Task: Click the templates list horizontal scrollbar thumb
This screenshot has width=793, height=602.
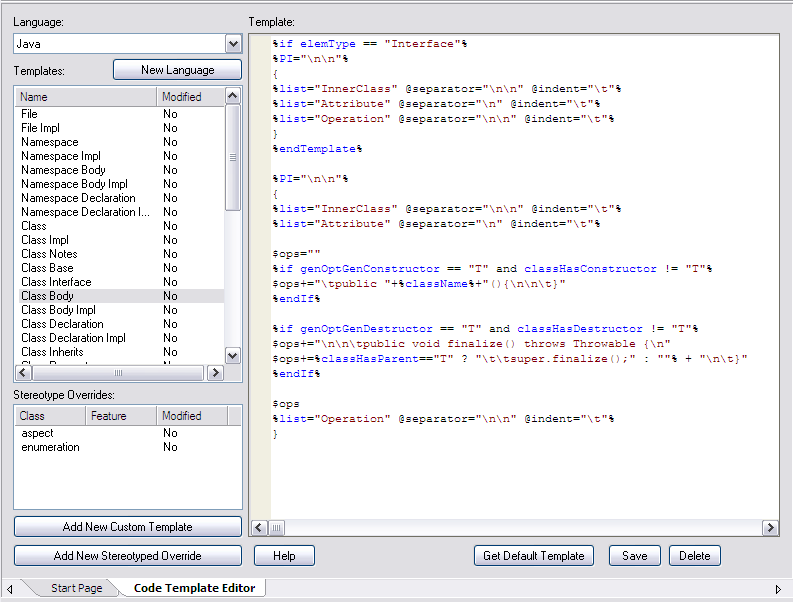Action: (x=118, y=373)
